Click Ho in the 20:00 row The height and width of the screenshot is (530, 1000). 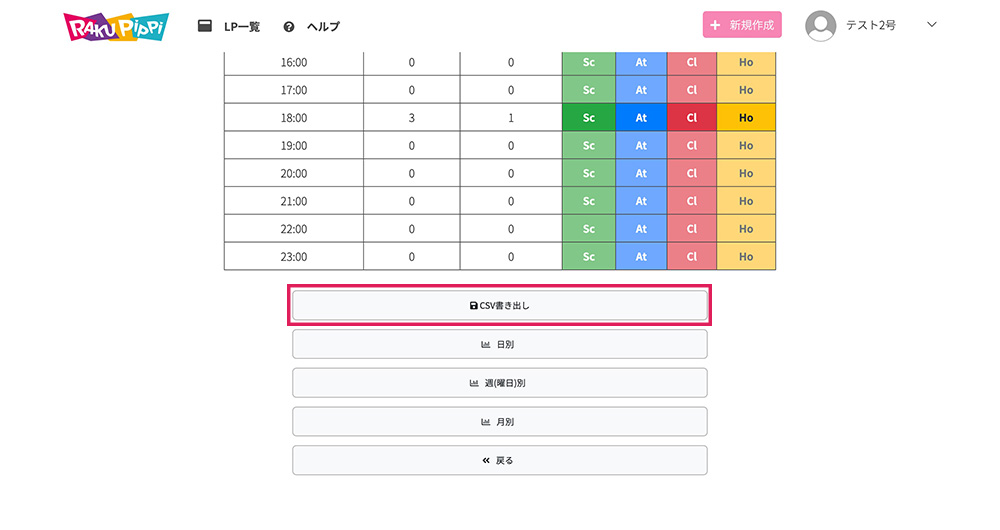746,173
